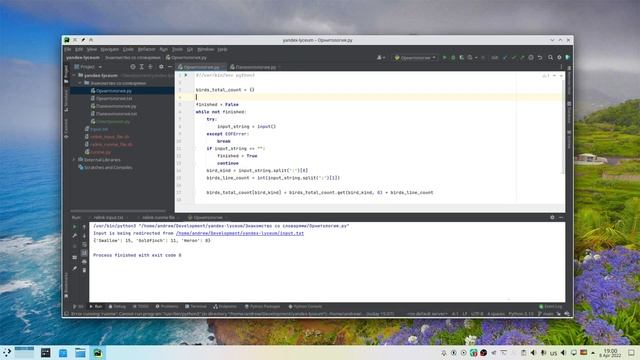This screenshot has width=640, height=360.
Task: Click the user account icon in toolbar
Action: [380, 58]
